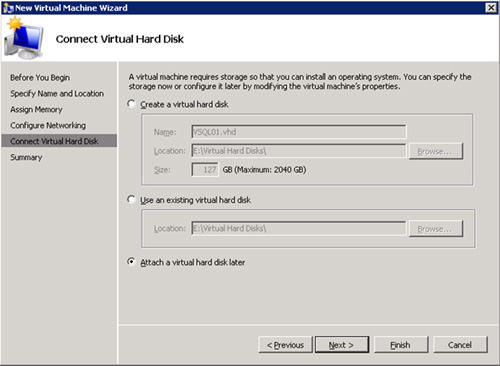Viewport: 500px width, 366px height.
Task: Open Configure Networking step
Action: (x=48, y=126)
